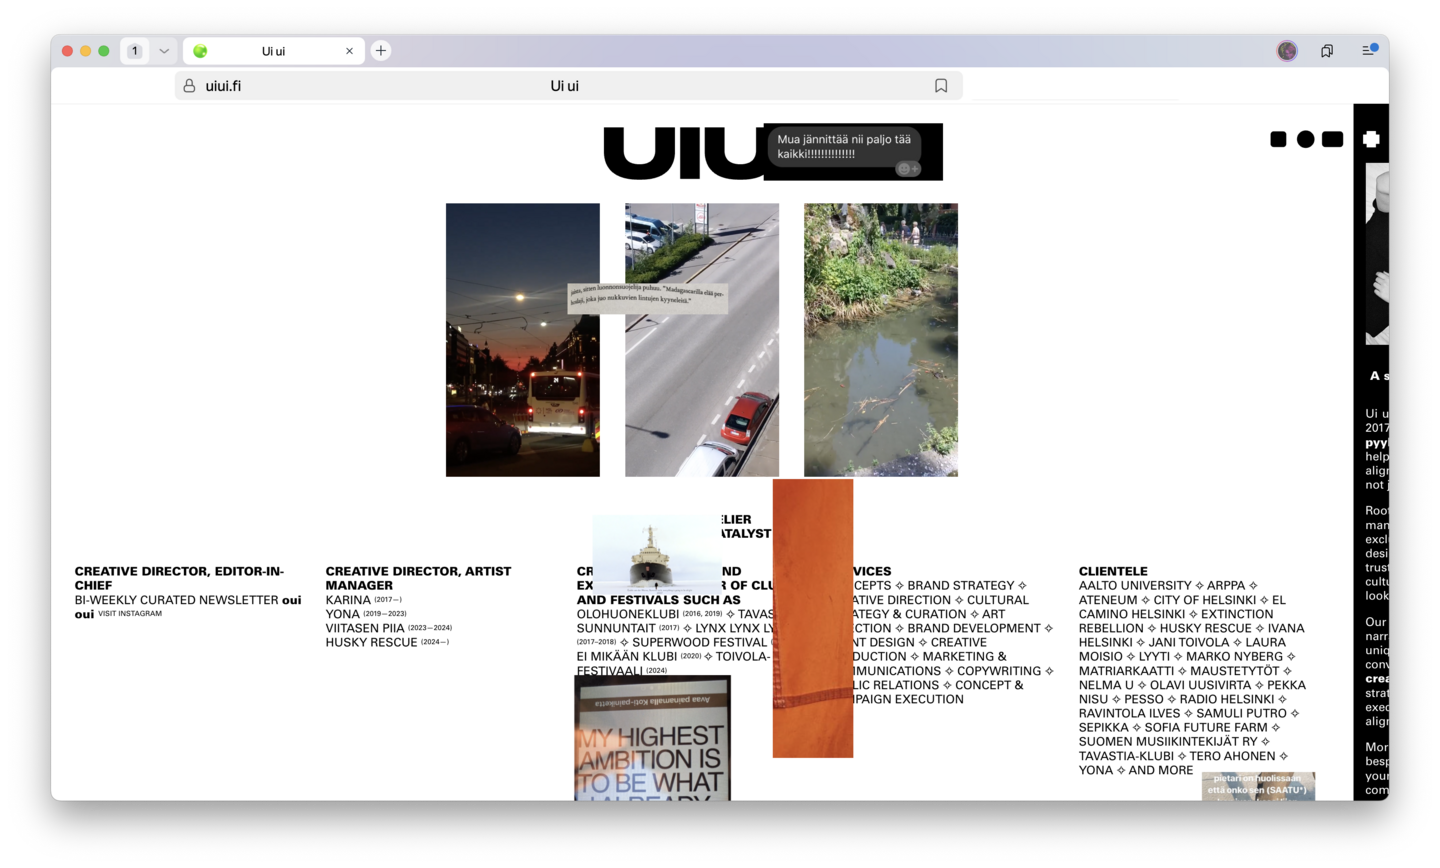Open the pond with greenery photo

(x=881, y=340)
